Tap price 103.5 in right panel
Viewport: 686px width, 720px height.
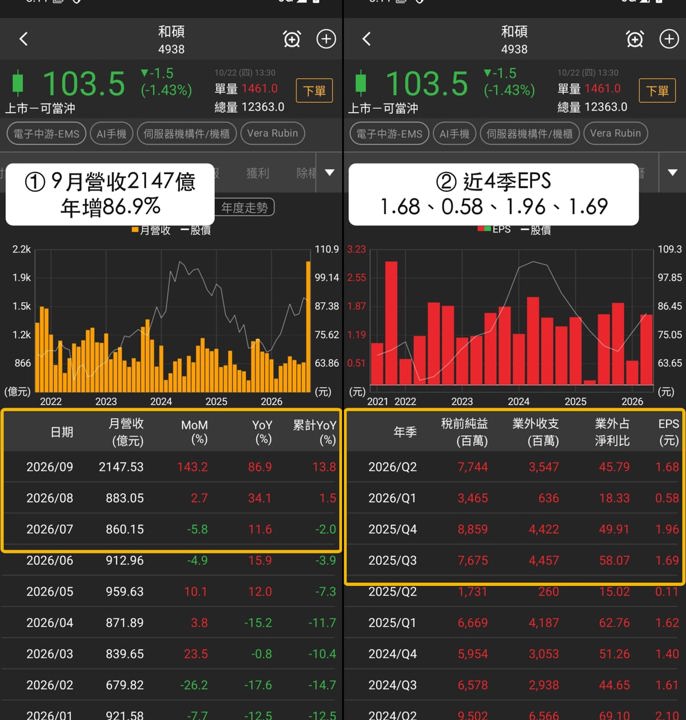[x=427, y=84]
